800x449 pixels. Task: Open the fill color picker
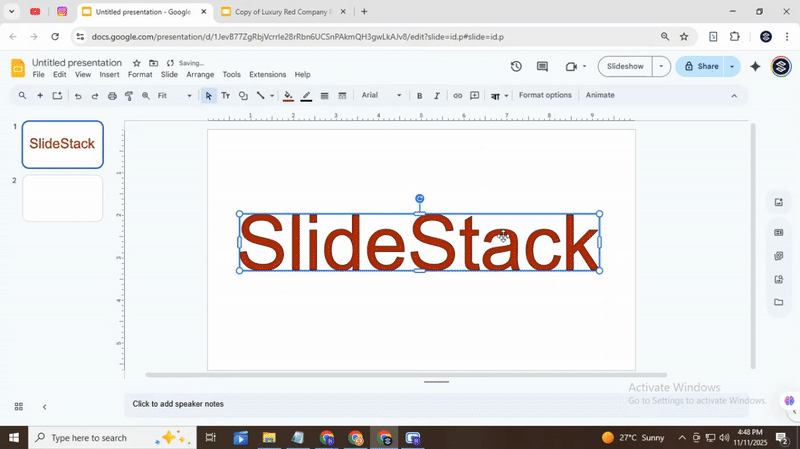[288, 96]
